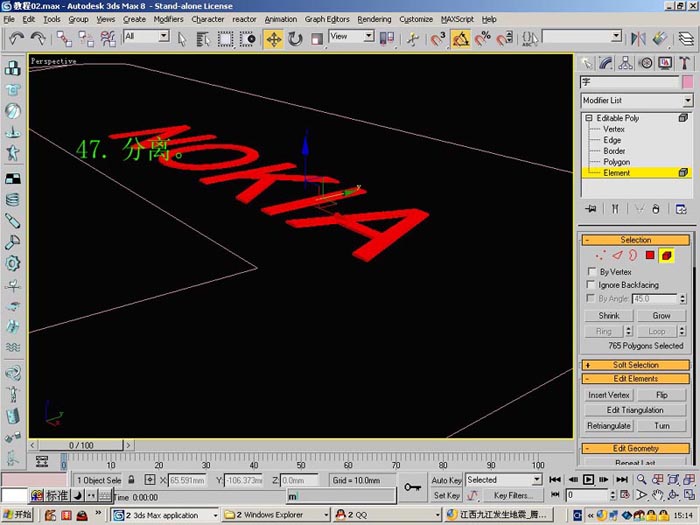
Task: Expand the Soft Selection rollout
Action: [636, 365]
